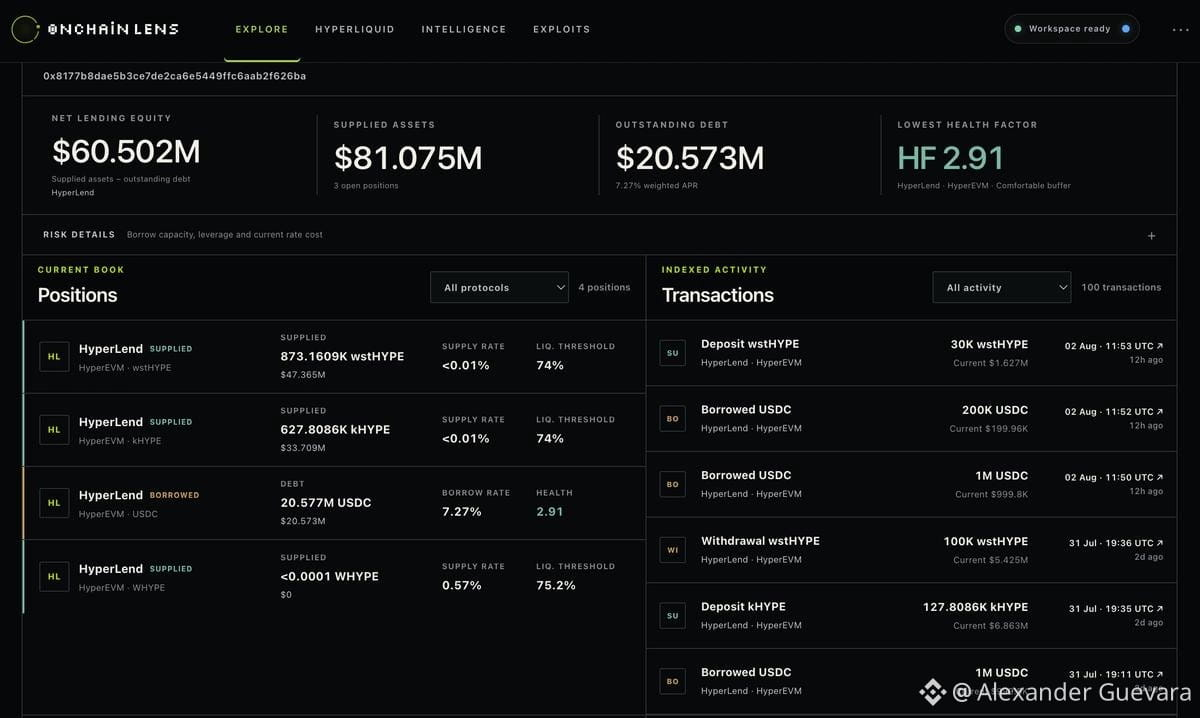This screenshot has height=718, width=1200.
Task: Click the Onchain Lens logo icon
Action: coord(25,30)
